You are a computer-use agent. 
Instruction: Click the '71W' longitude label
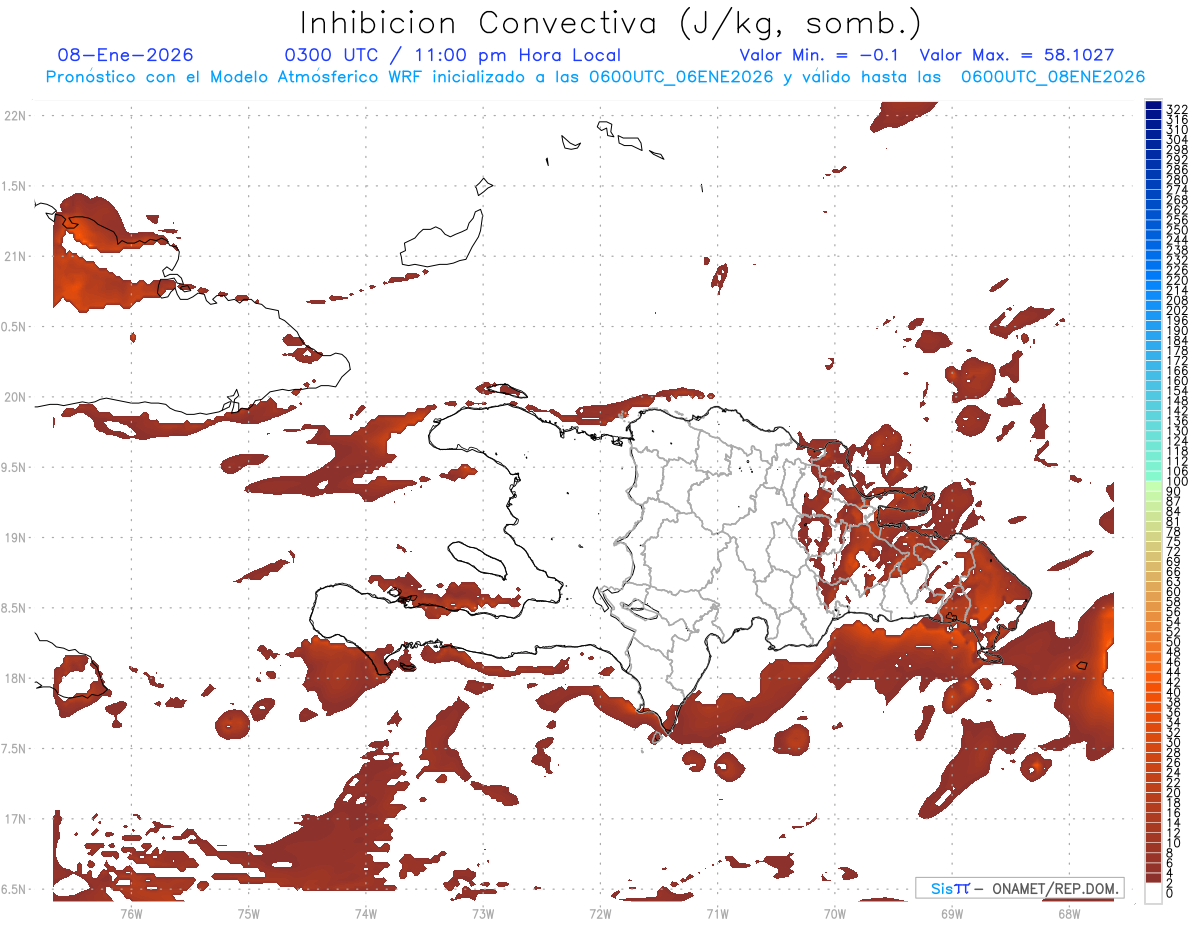point(717,913)
